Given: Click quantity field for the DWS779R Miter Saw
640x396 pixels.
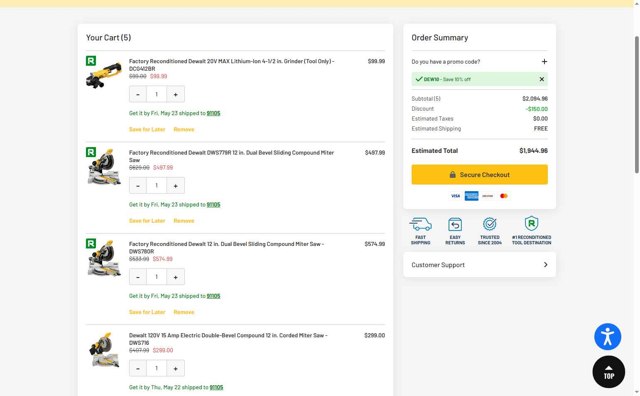Looking at the screenshot, I should pyautogui.click(x=157, y=186).
